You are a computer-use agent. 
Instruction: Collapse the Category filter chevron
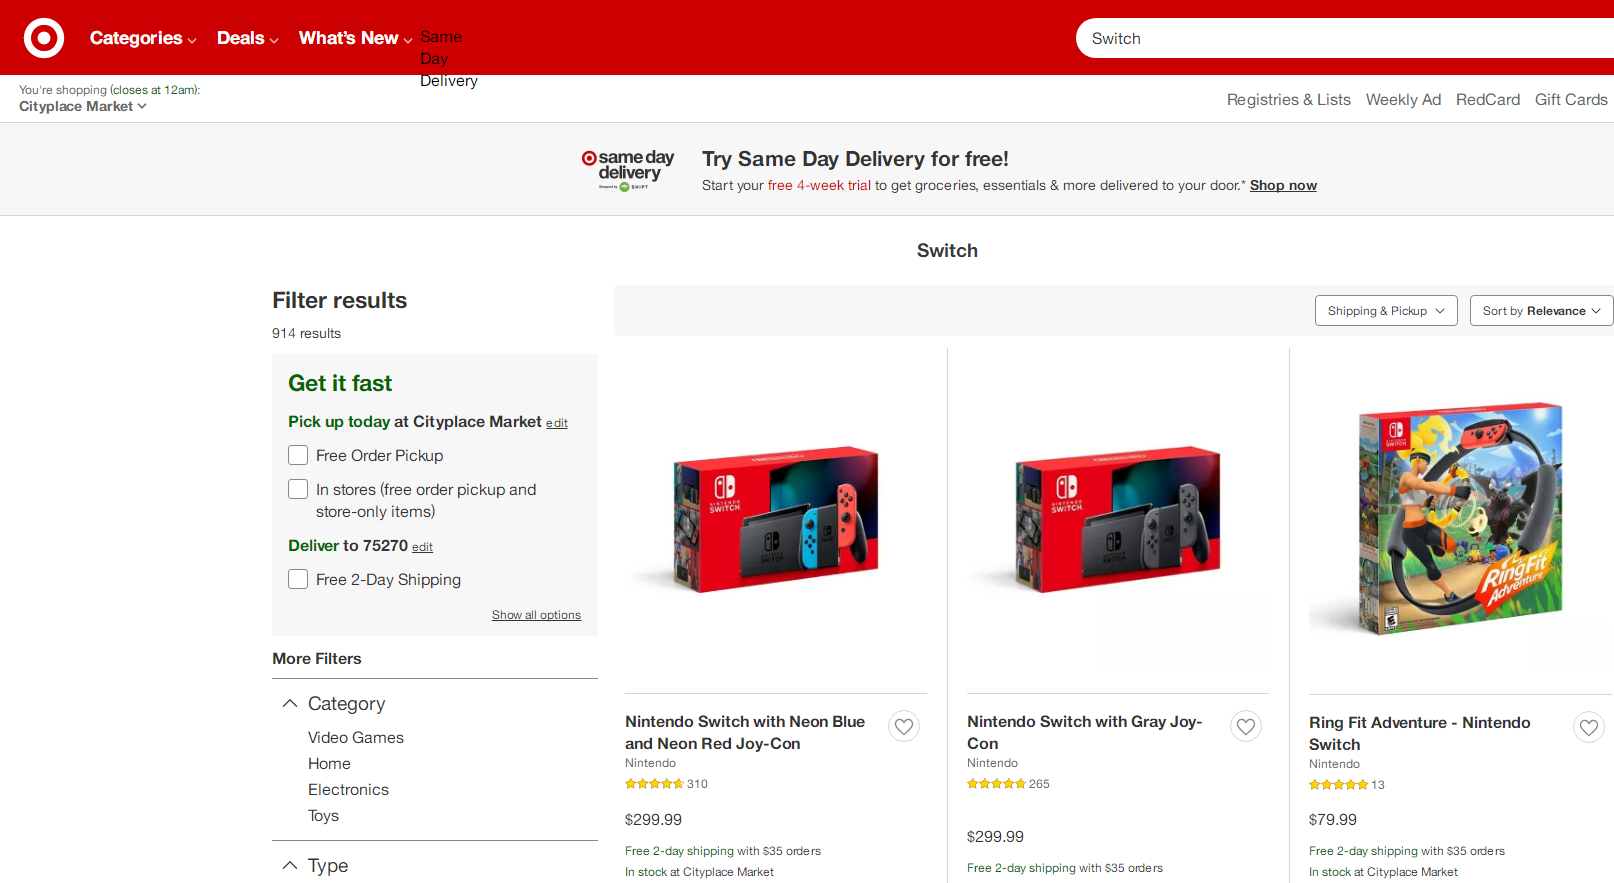(290, 704)
